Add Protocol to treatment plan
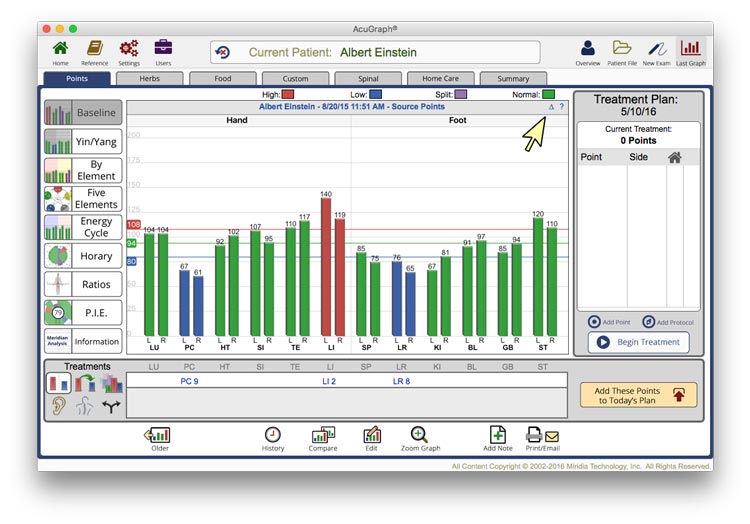 tap(668, 322)
